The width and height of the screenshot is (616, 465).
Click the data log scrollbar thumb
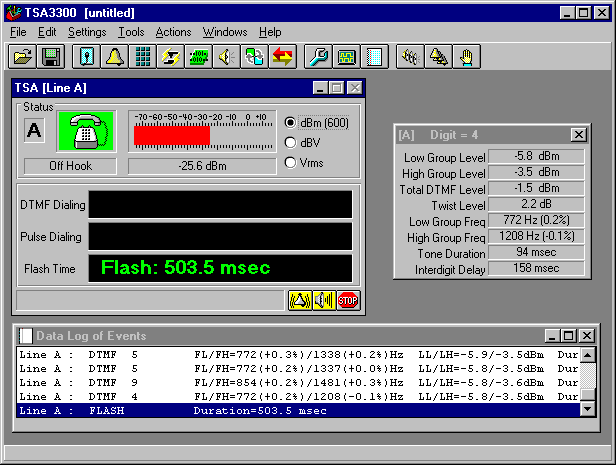pyautogui.click(x=588, y=394)
